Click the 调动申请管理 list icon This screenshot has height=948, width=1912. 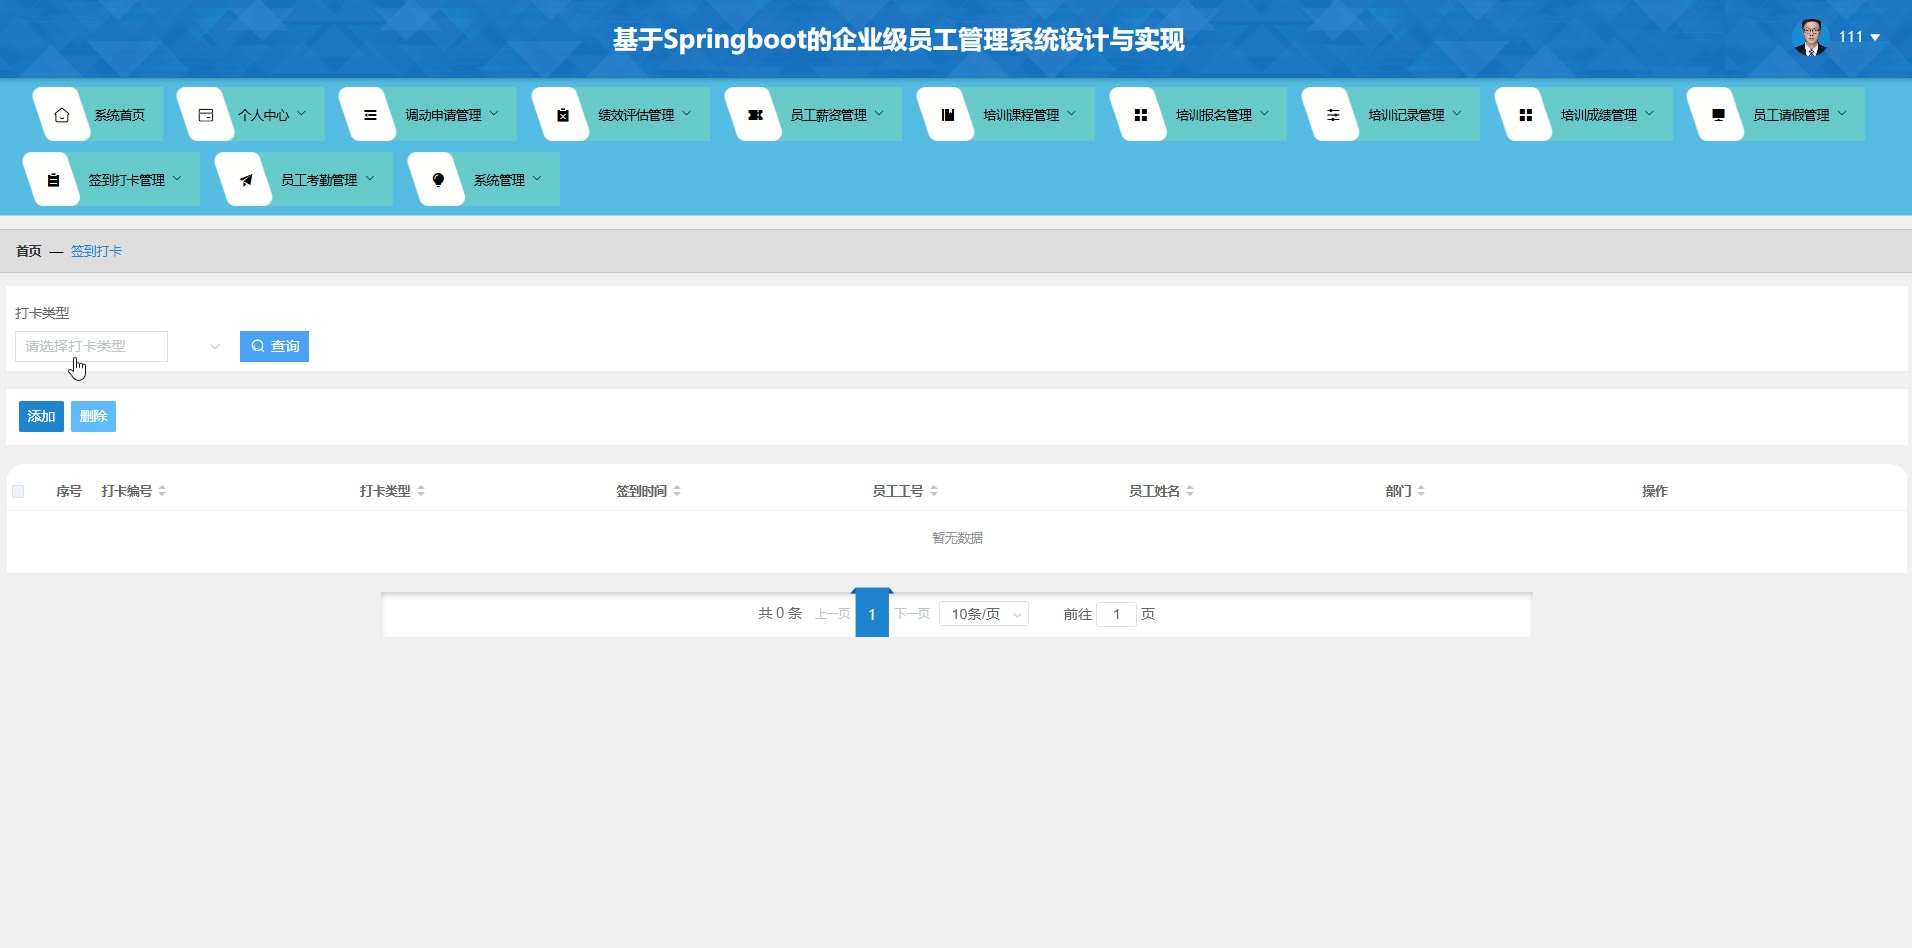point(370,115)
